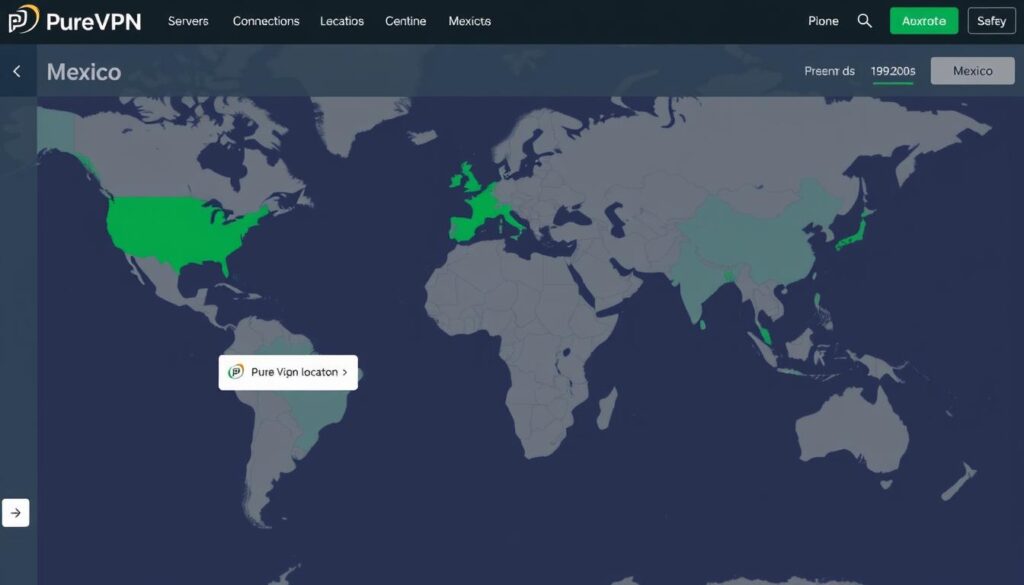Go back using the left chevron

click(x=17, y=71)
